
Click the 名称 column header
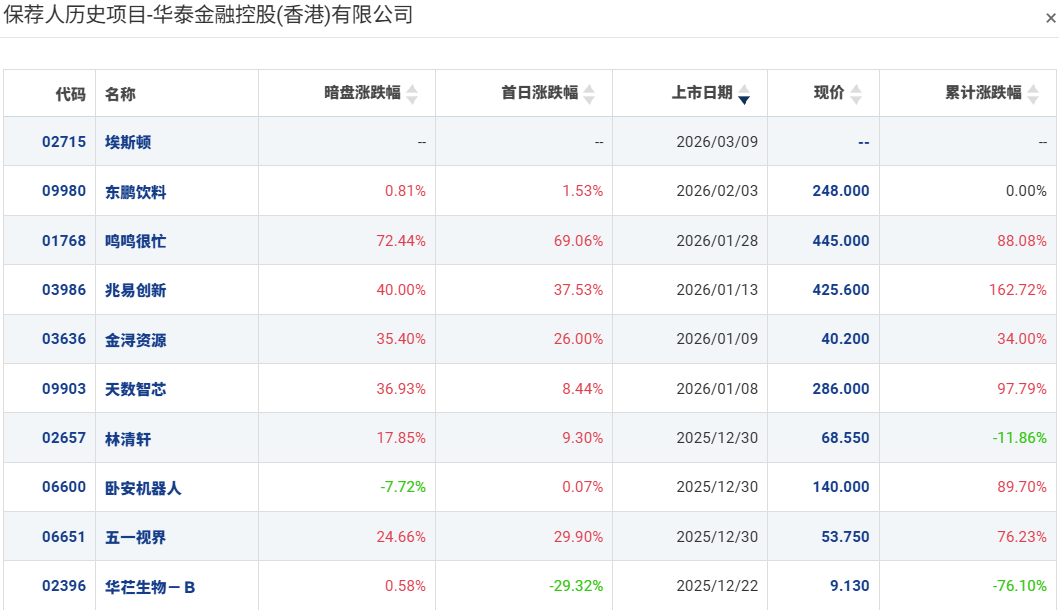(x=120, y=94)
